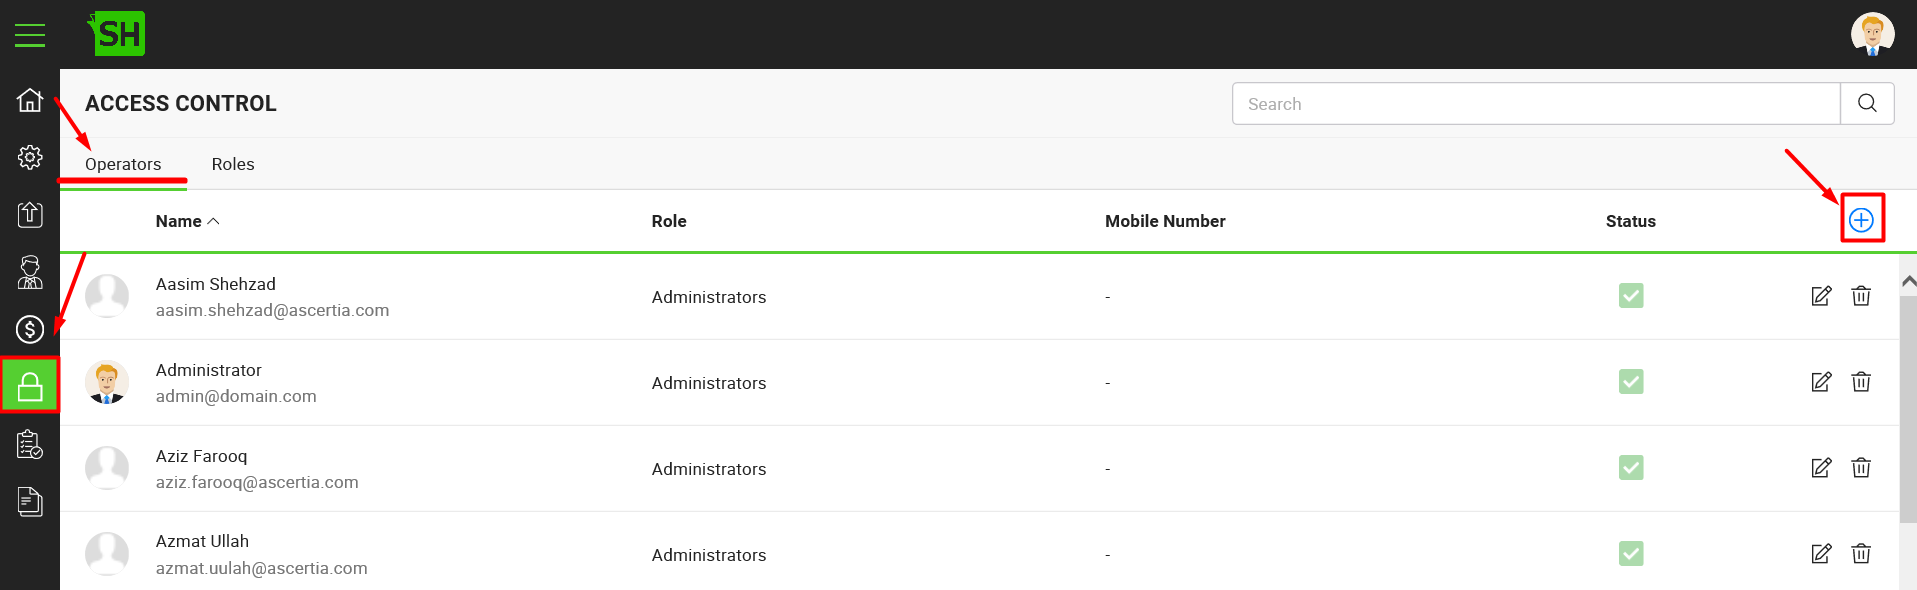
Task: Add a new operator with plus icon
Action: 1861,220
